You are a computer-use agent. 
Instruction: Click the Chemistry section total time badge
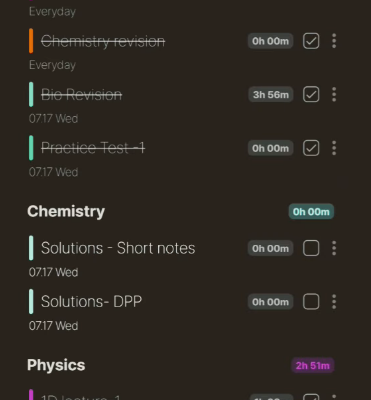[x=311, y=212]
